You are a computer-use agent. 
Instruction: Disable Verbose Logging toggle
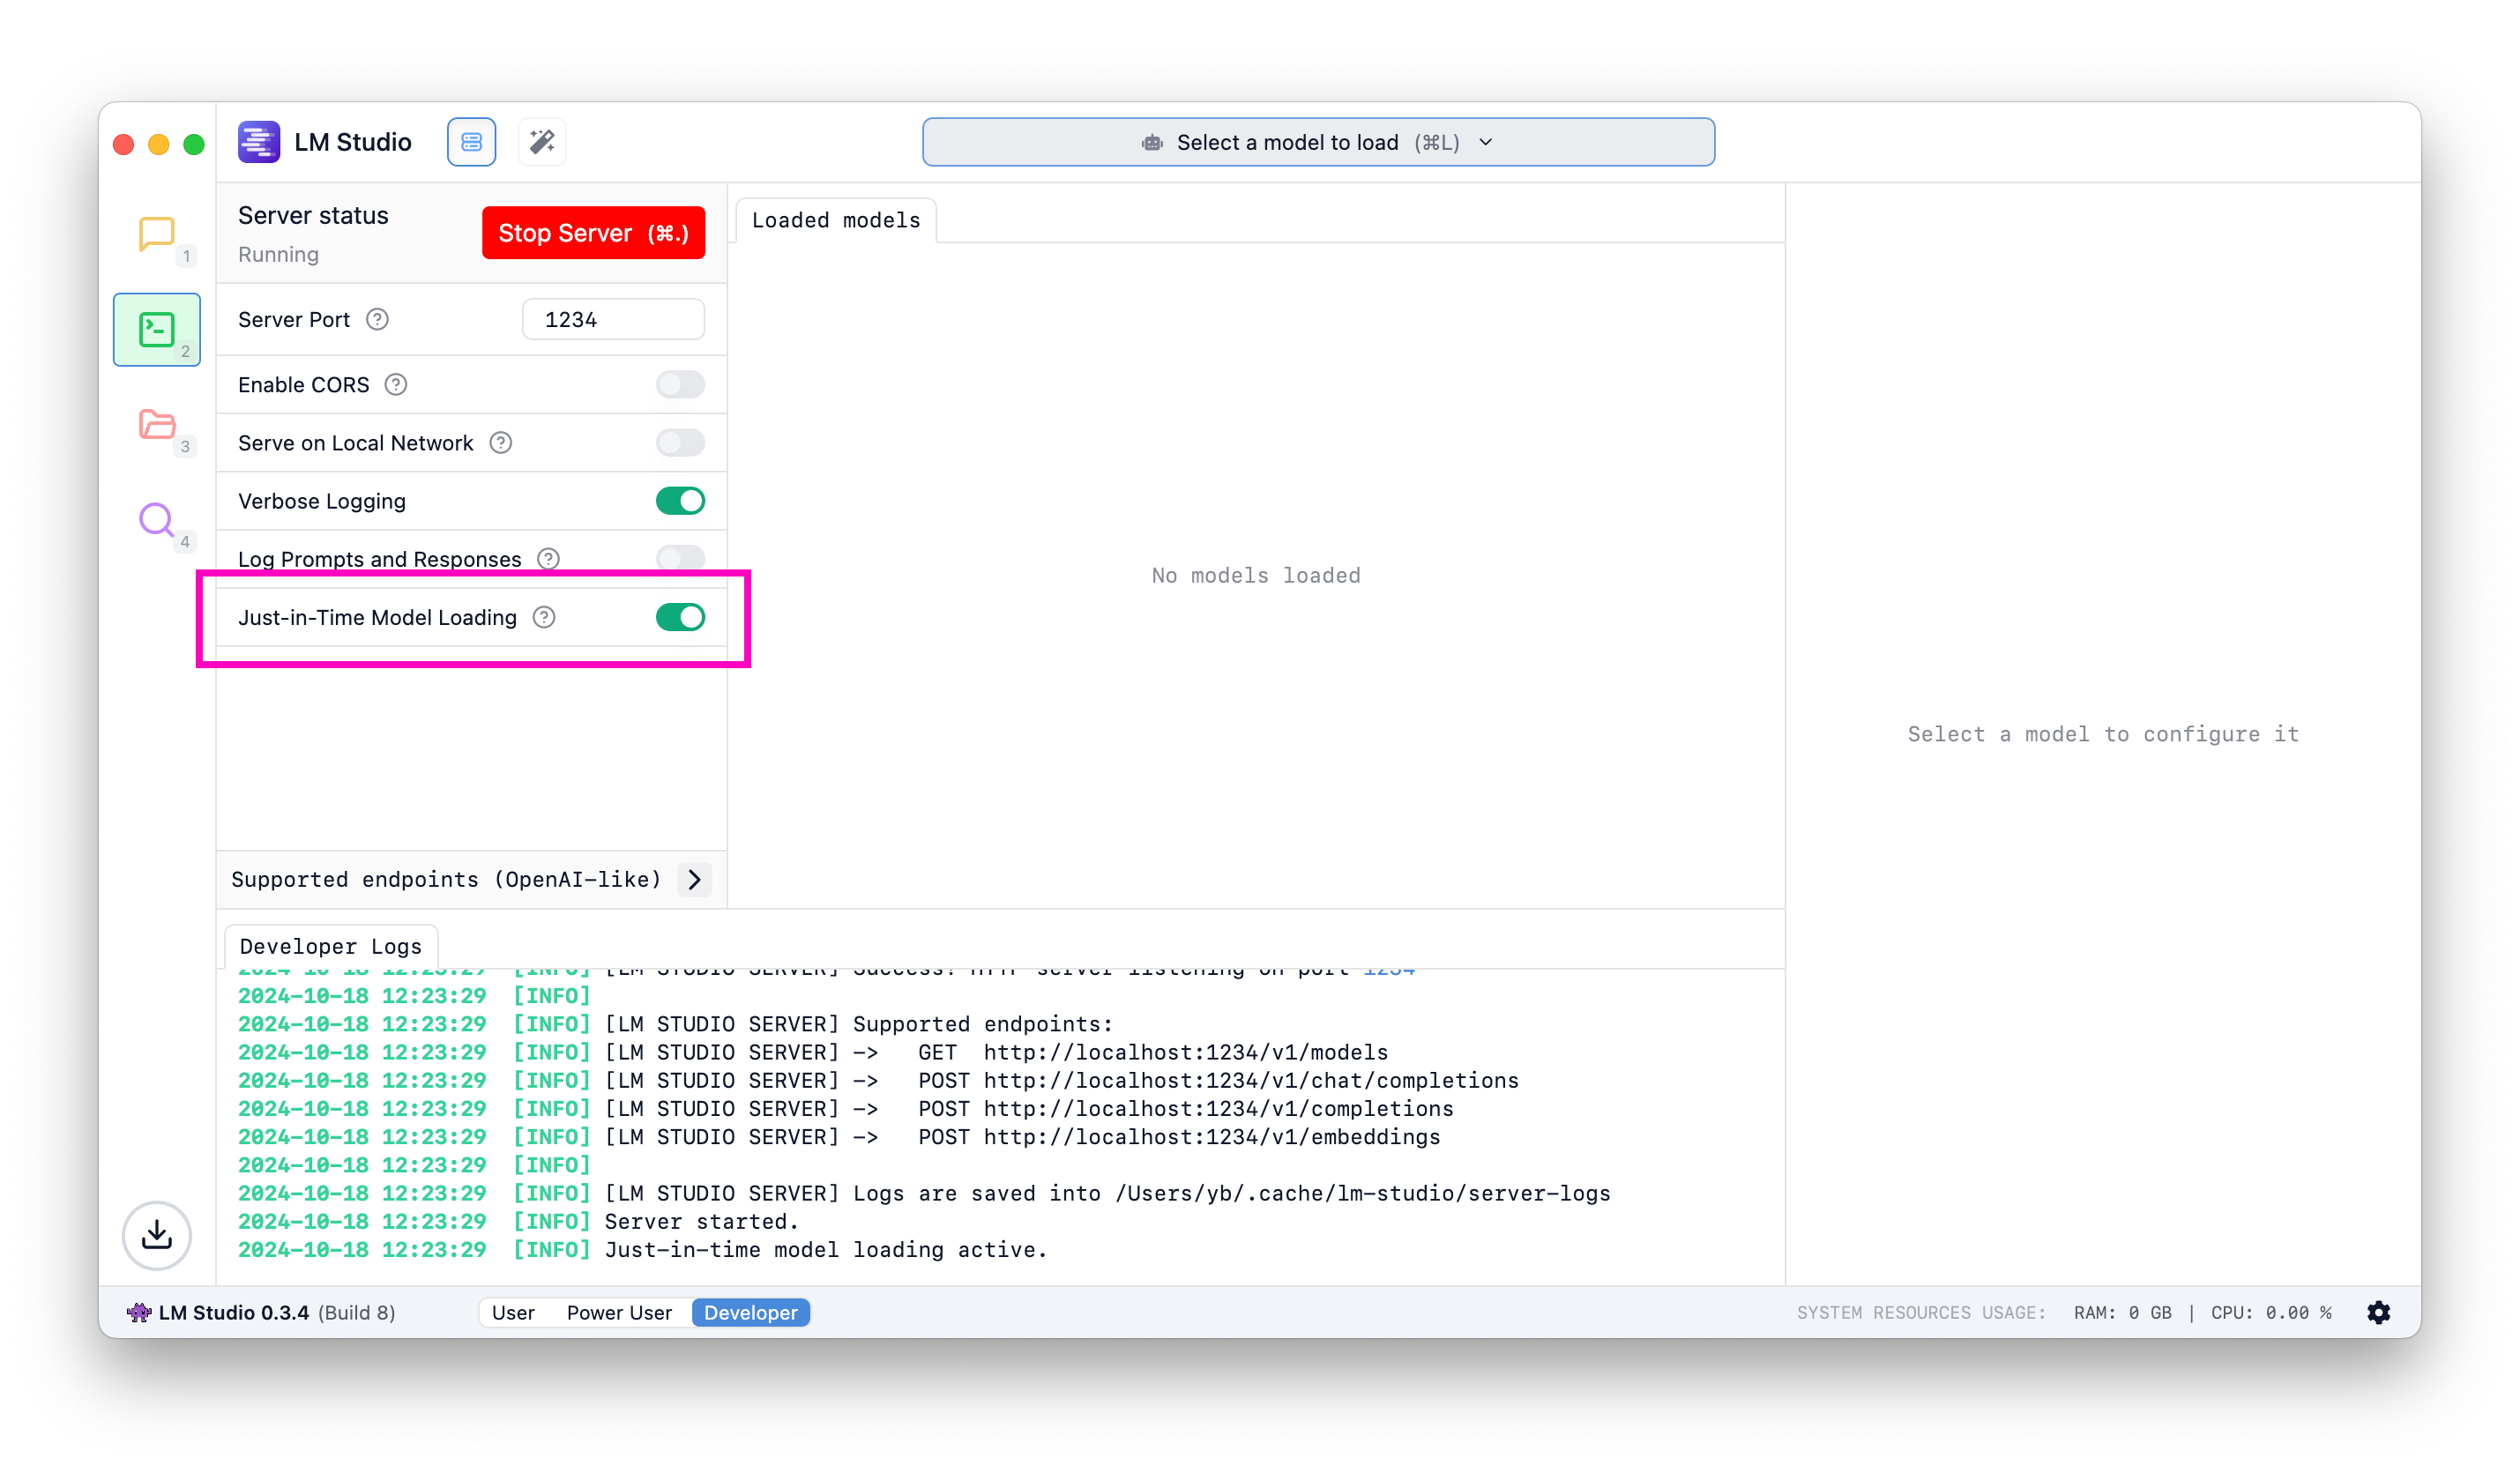[x=680, y=501]
